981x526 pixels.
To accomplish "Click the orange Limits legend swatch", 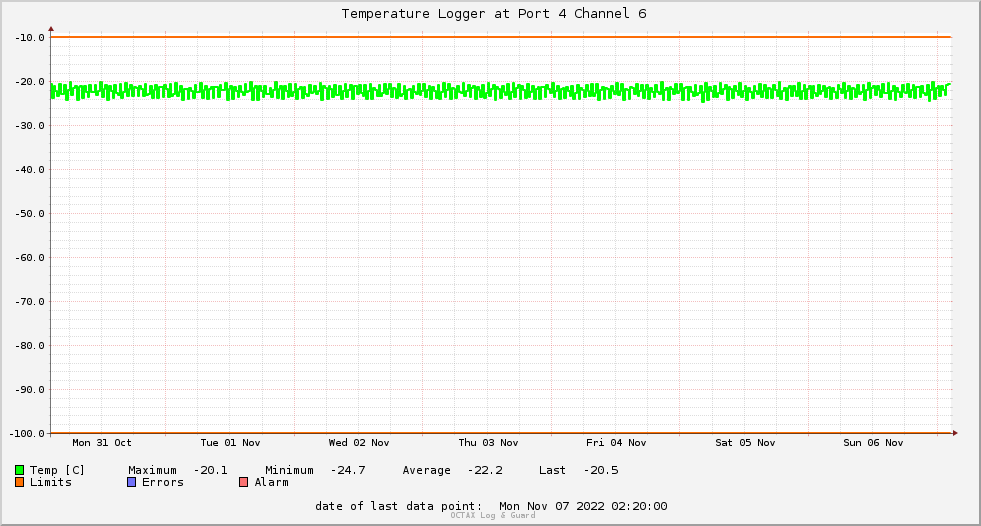I will tap(19, 482).
